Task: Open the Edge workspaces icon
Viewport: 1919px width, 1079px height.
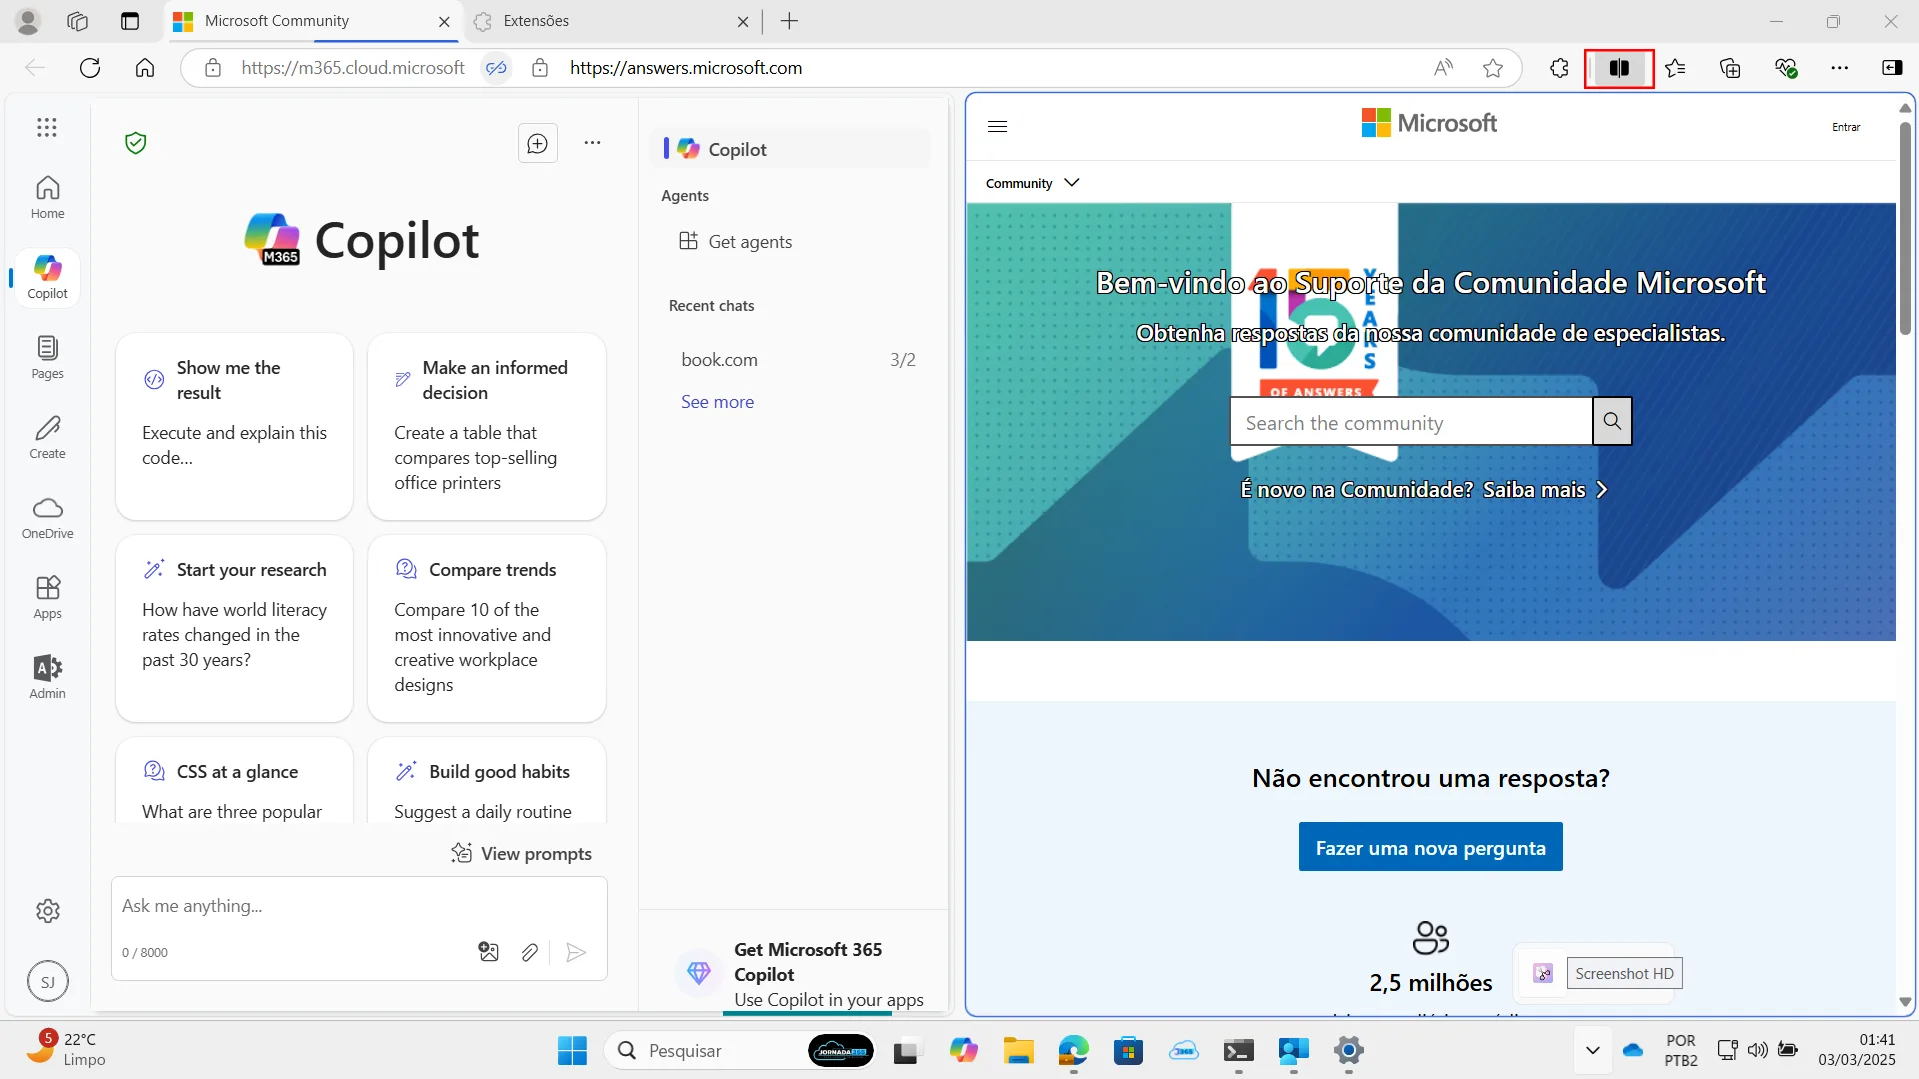Action: (77, 21)
